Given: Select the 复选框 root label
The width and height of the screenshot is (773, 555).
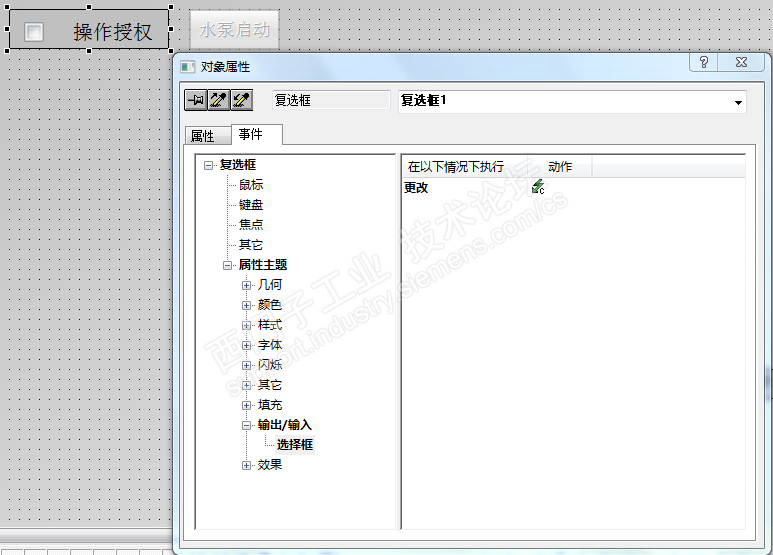Looking at the screenshot, I should (x=238, y=165).
